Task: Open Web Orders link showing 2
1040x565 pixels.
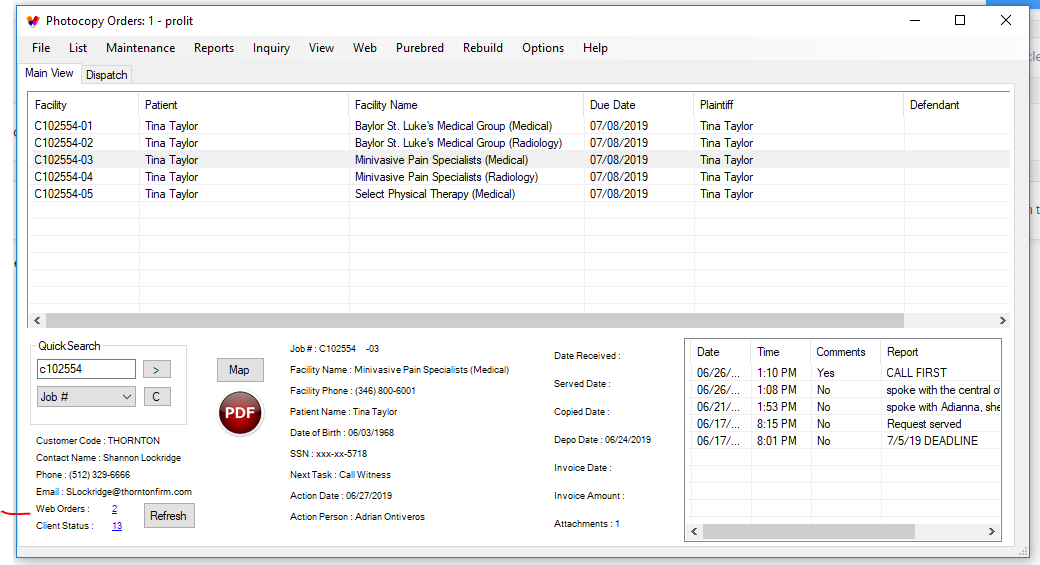Action: [x=114, y=509]
